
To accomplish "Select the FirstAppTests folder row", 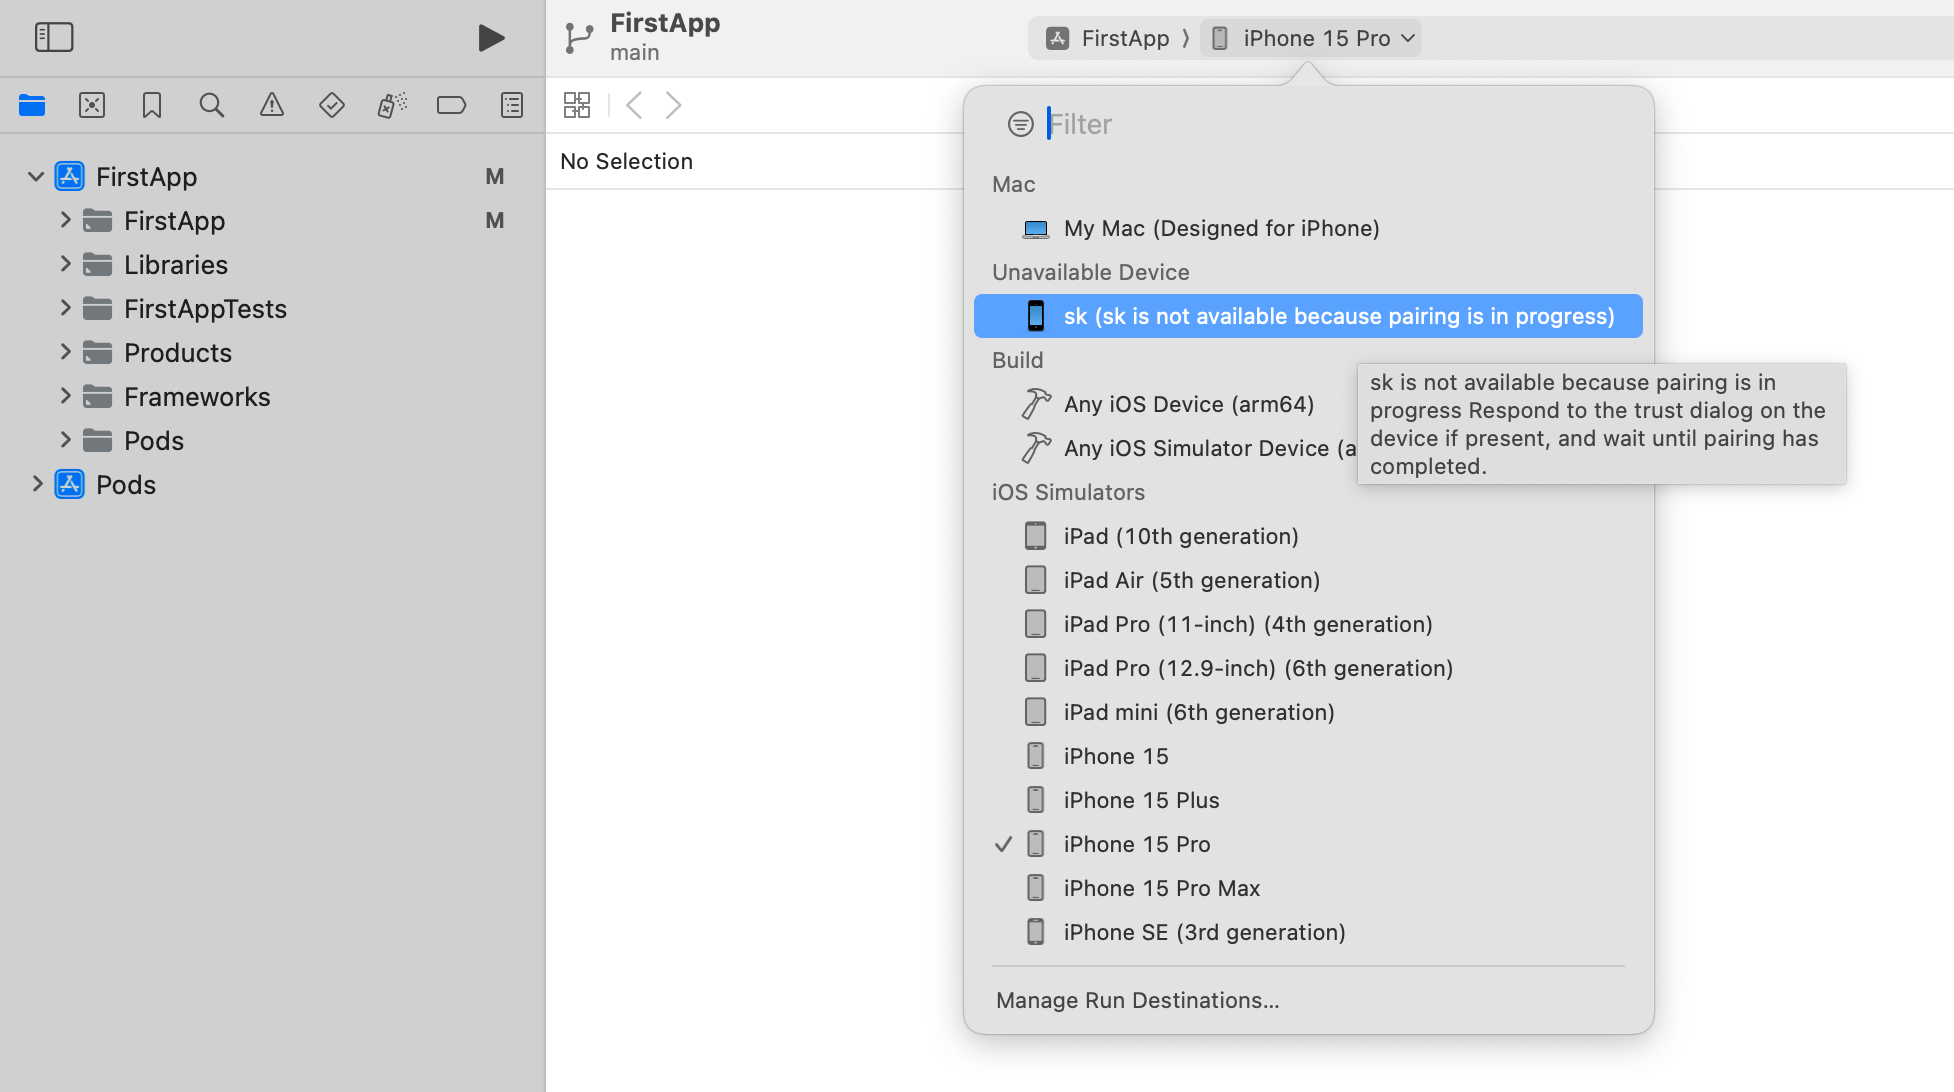I will pyautogui.click(x=272, y=308).
